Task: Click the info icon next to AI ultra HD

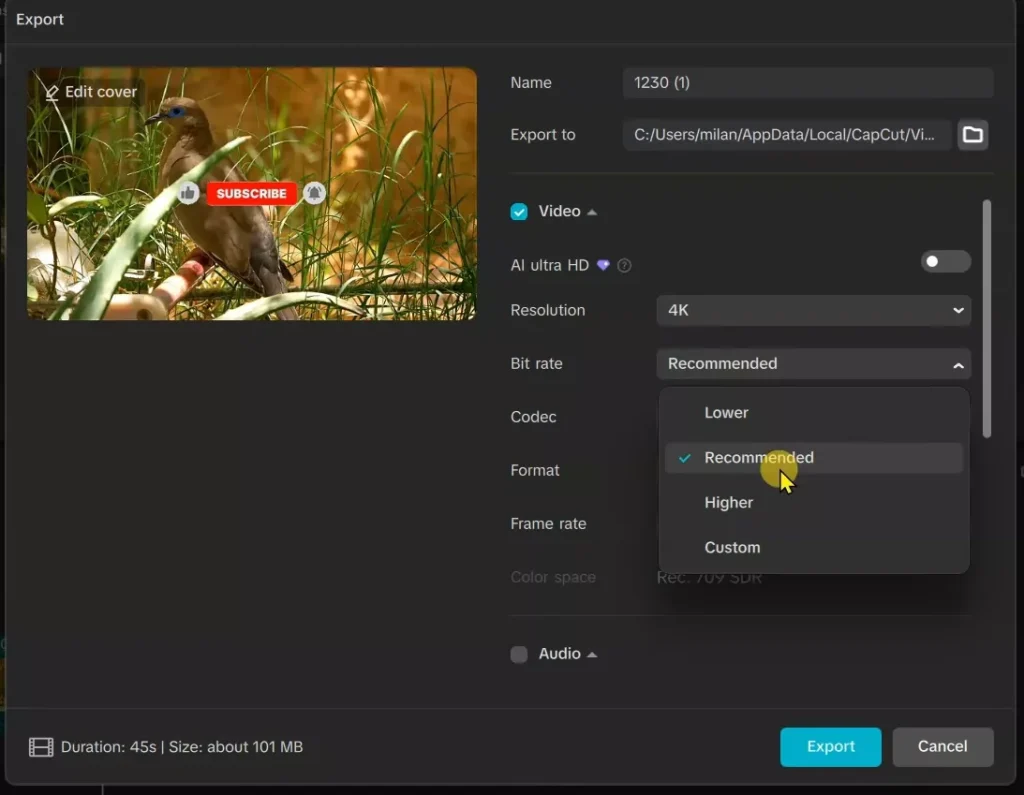Action: 625,265
